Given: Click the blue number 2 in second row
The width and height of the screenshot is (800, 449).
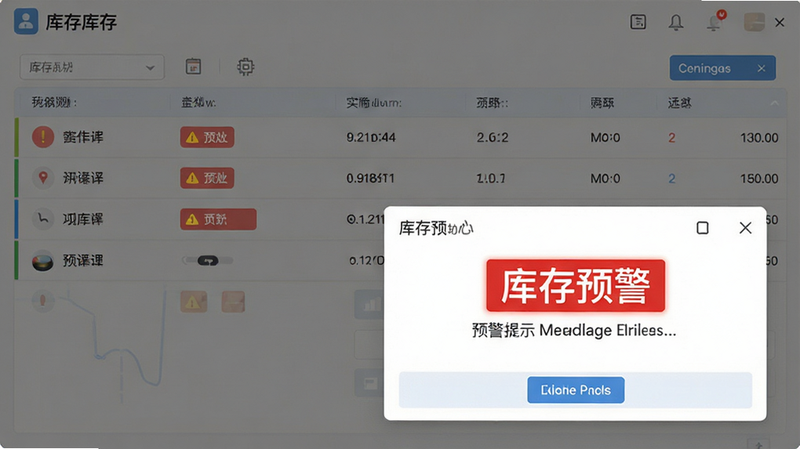Looking at the screenshot, I should [x=672, y=179].
